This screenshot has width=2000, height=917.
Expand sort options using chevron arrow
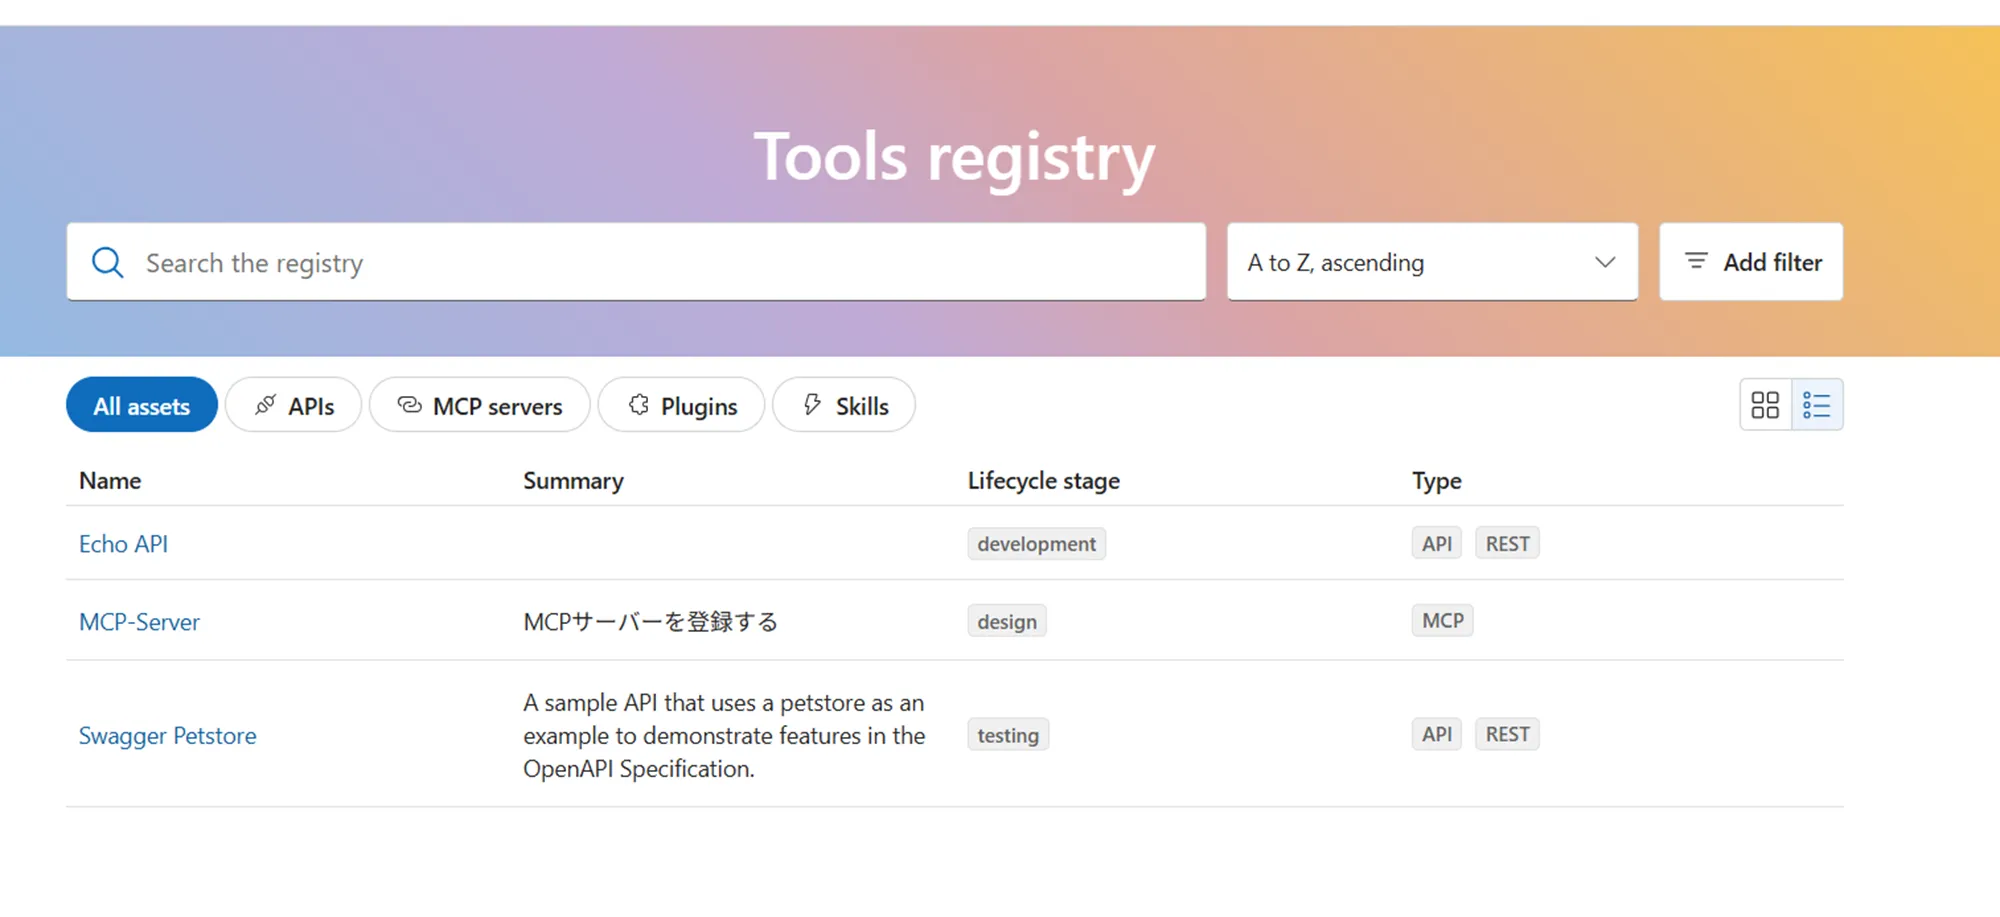(1605, 262)
